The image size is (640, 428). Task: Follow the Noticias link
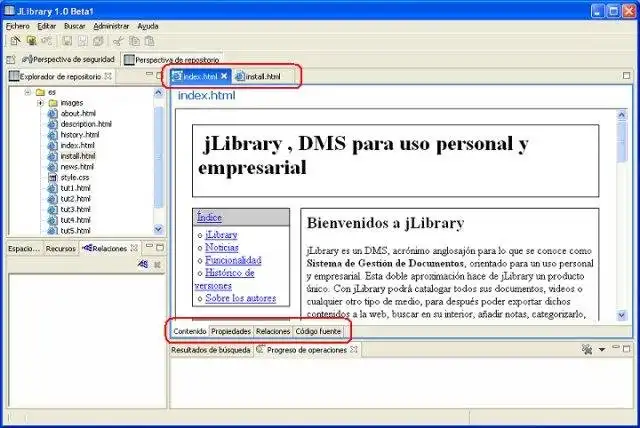point(222,248)
